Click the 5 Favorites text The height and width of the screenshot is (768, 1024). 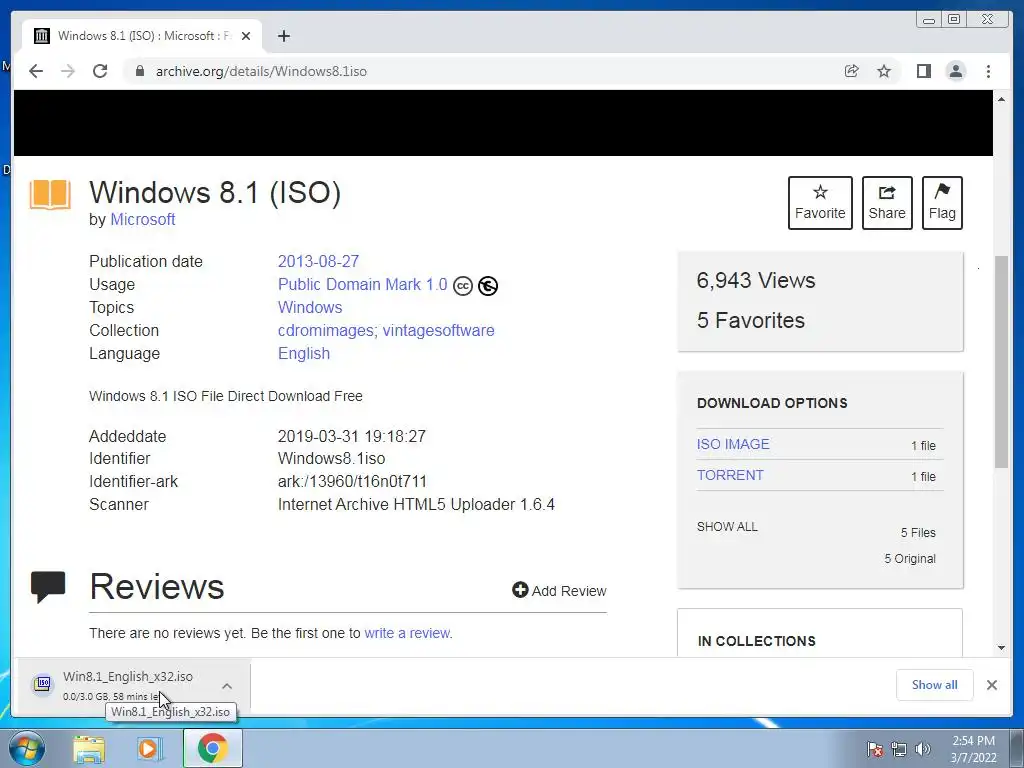(750, 321)
